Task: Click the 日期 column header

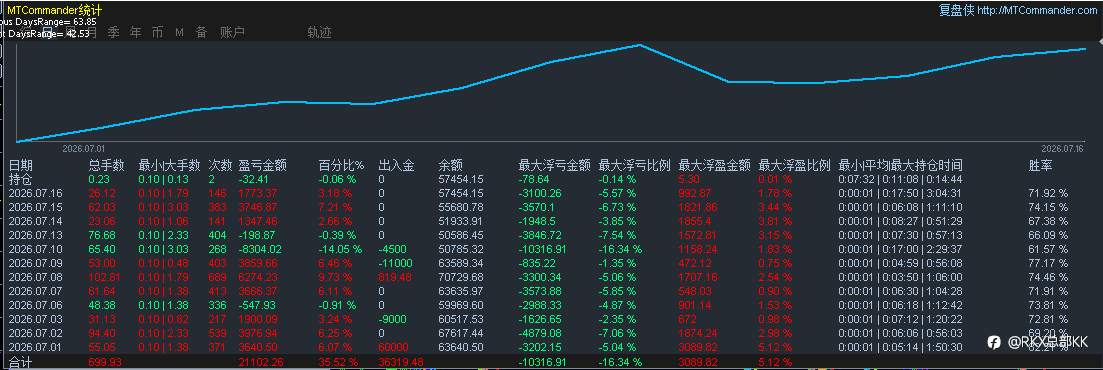Action: 20,165
